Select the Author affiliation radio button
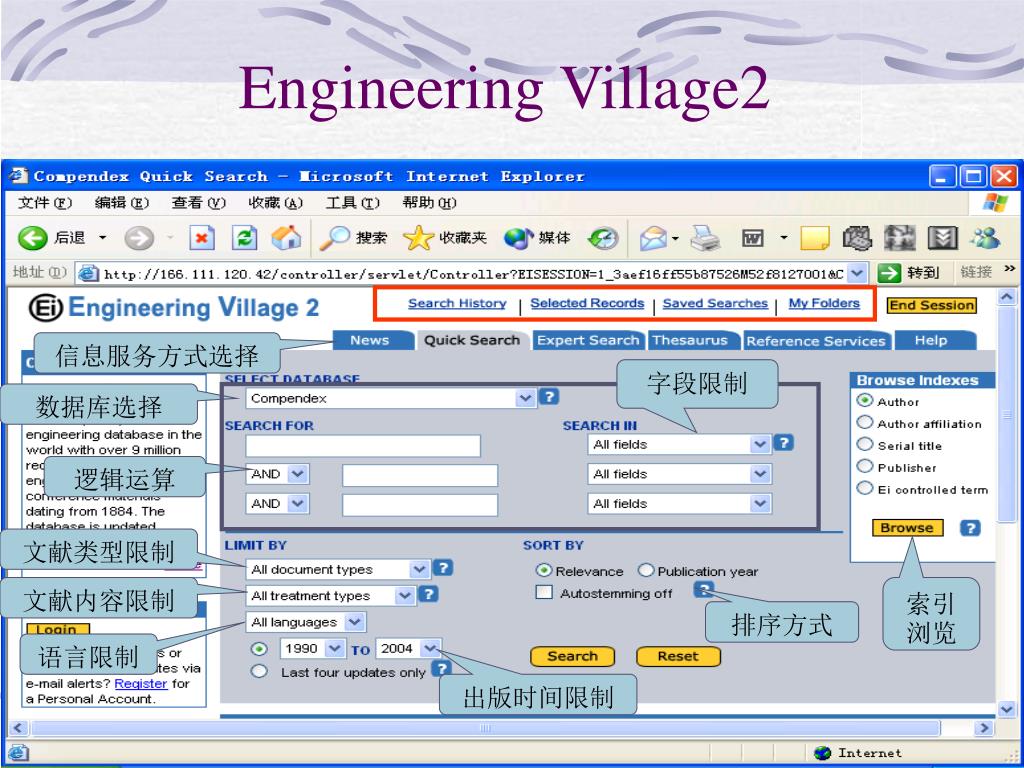1024x768 pixels. 865,423
